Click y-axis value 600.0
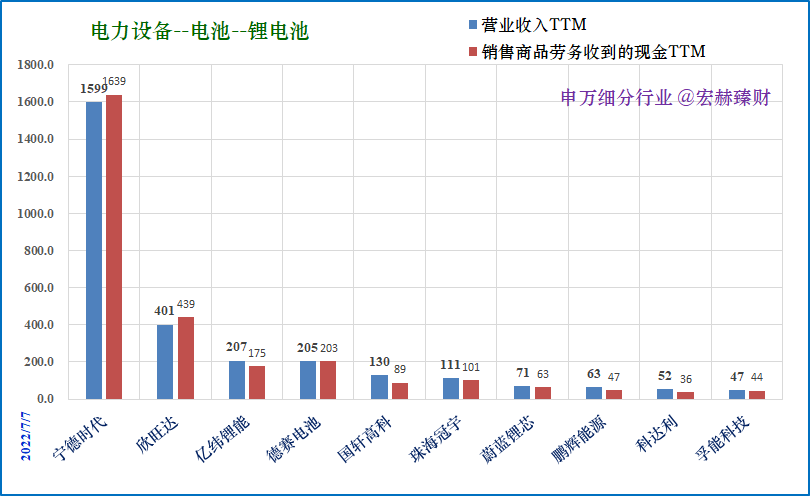 click(39, 288)
